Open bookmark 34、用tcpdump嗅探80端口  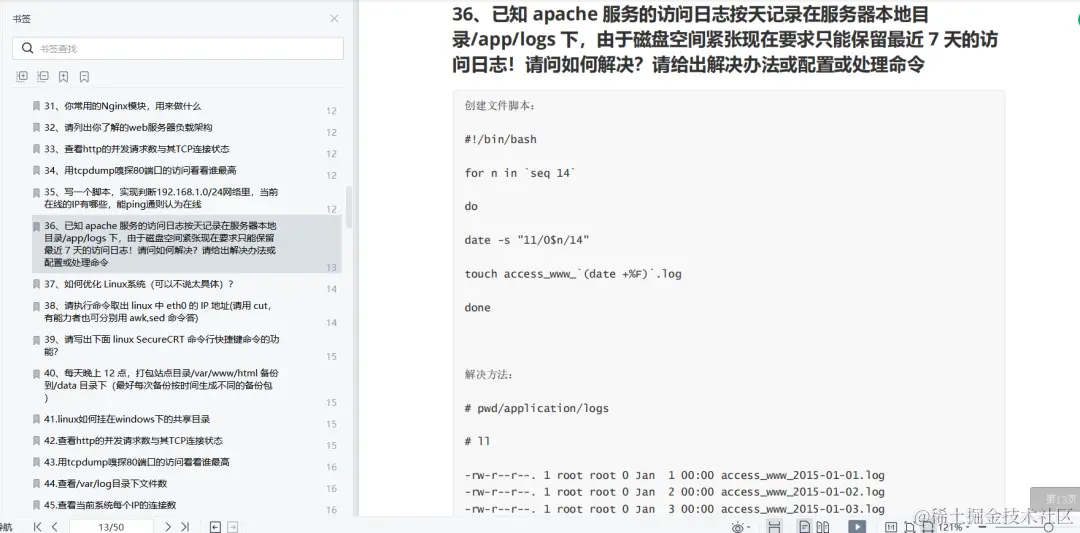point(140,170)
